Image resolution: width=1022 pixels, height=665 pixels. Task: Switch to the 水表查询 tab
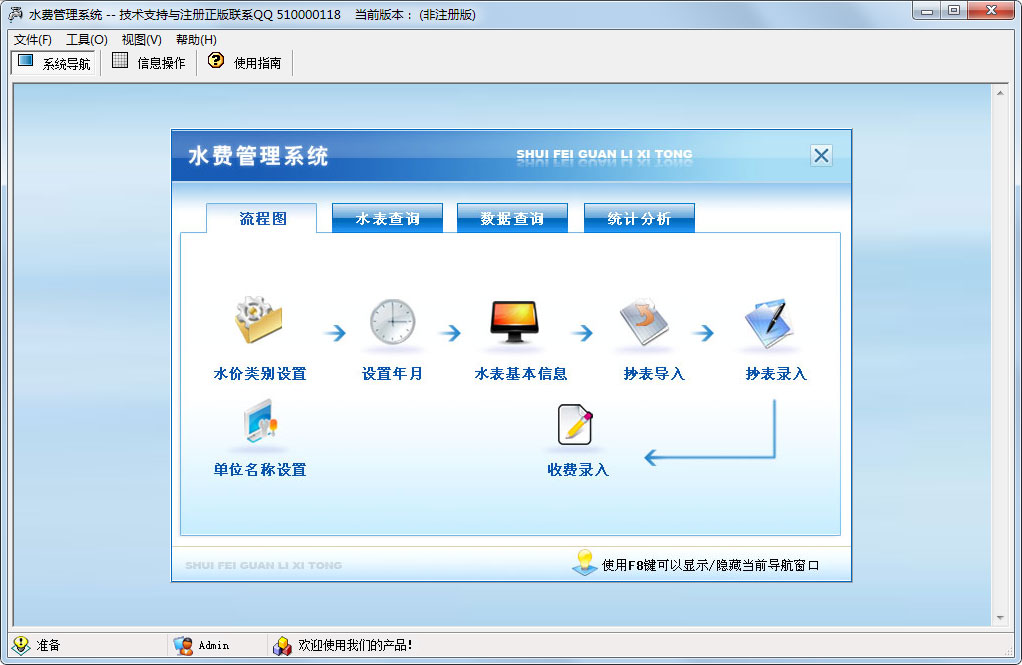(387, 218)
